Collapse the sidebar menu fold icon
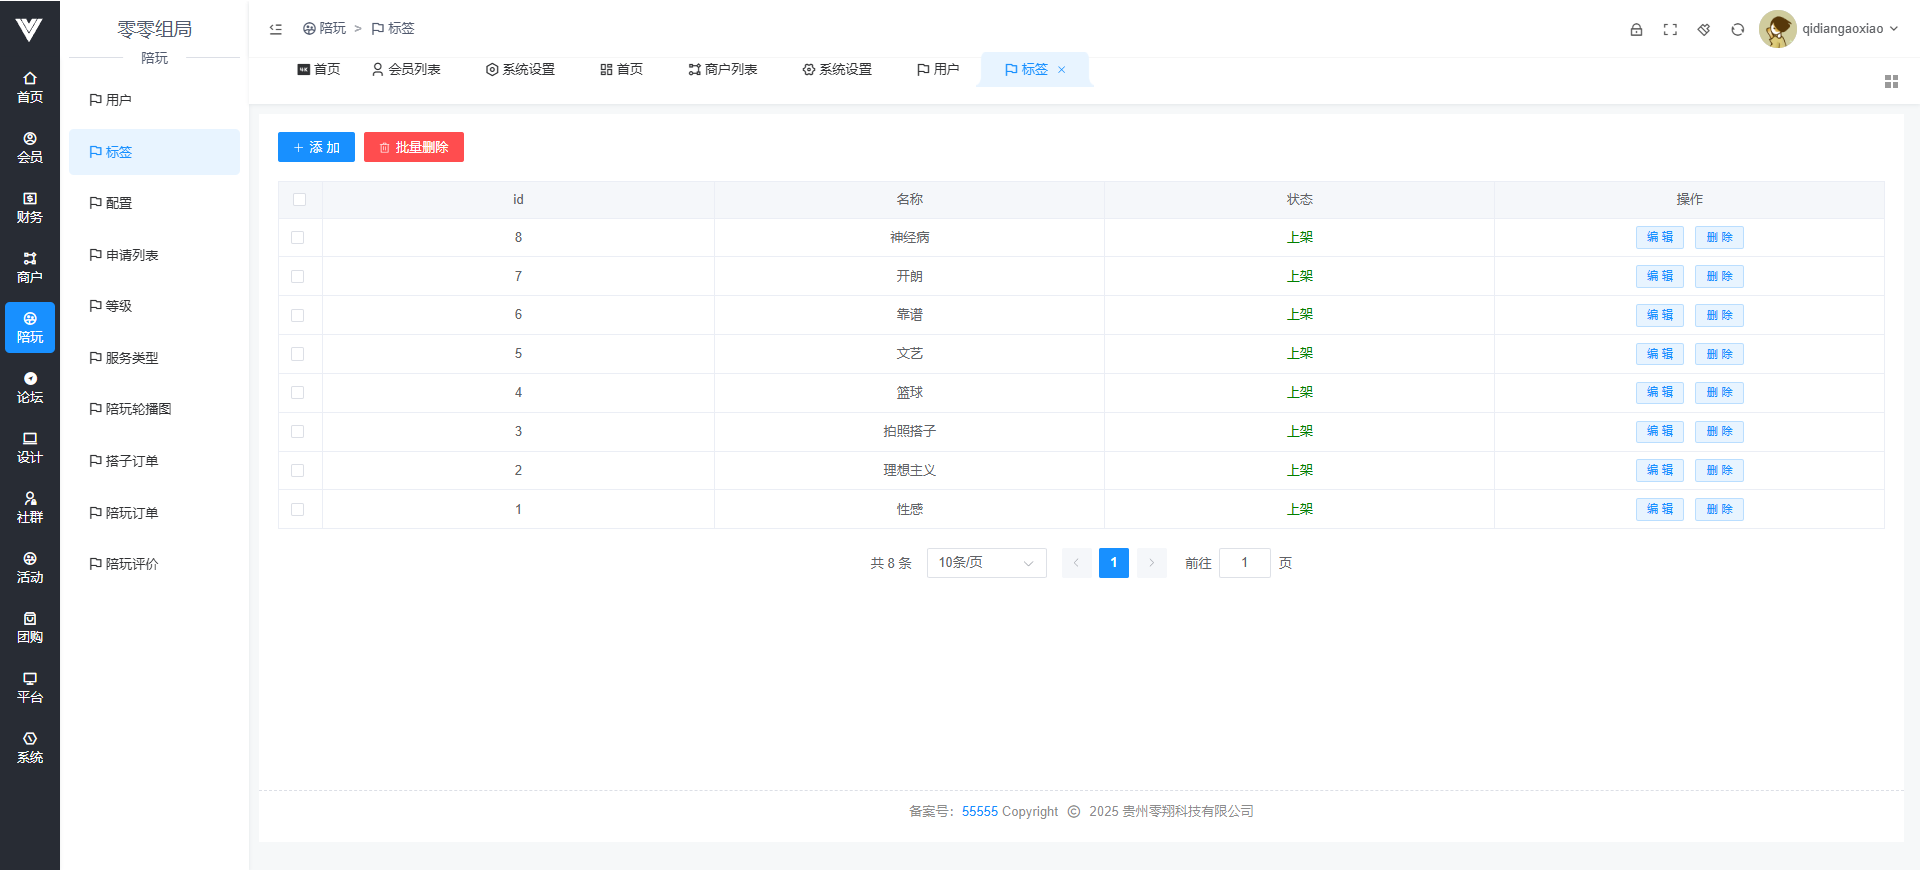This screenshot has width=1920, height=870. coord(276,29)
